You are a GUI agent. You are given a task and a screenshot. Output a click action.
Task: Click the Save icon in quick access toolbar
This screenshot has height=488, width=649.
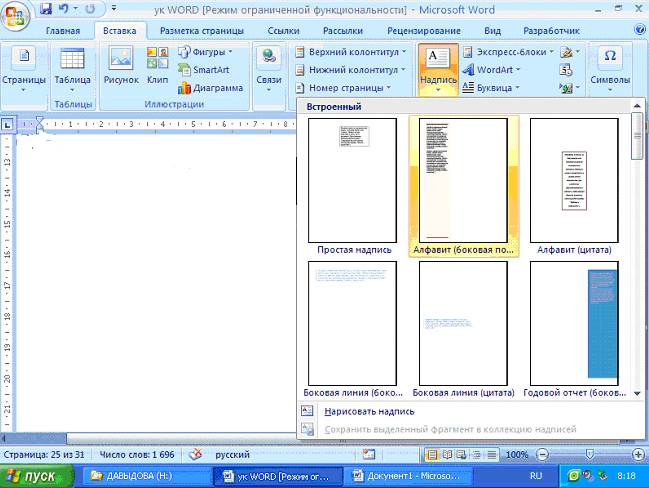(46, 9)
